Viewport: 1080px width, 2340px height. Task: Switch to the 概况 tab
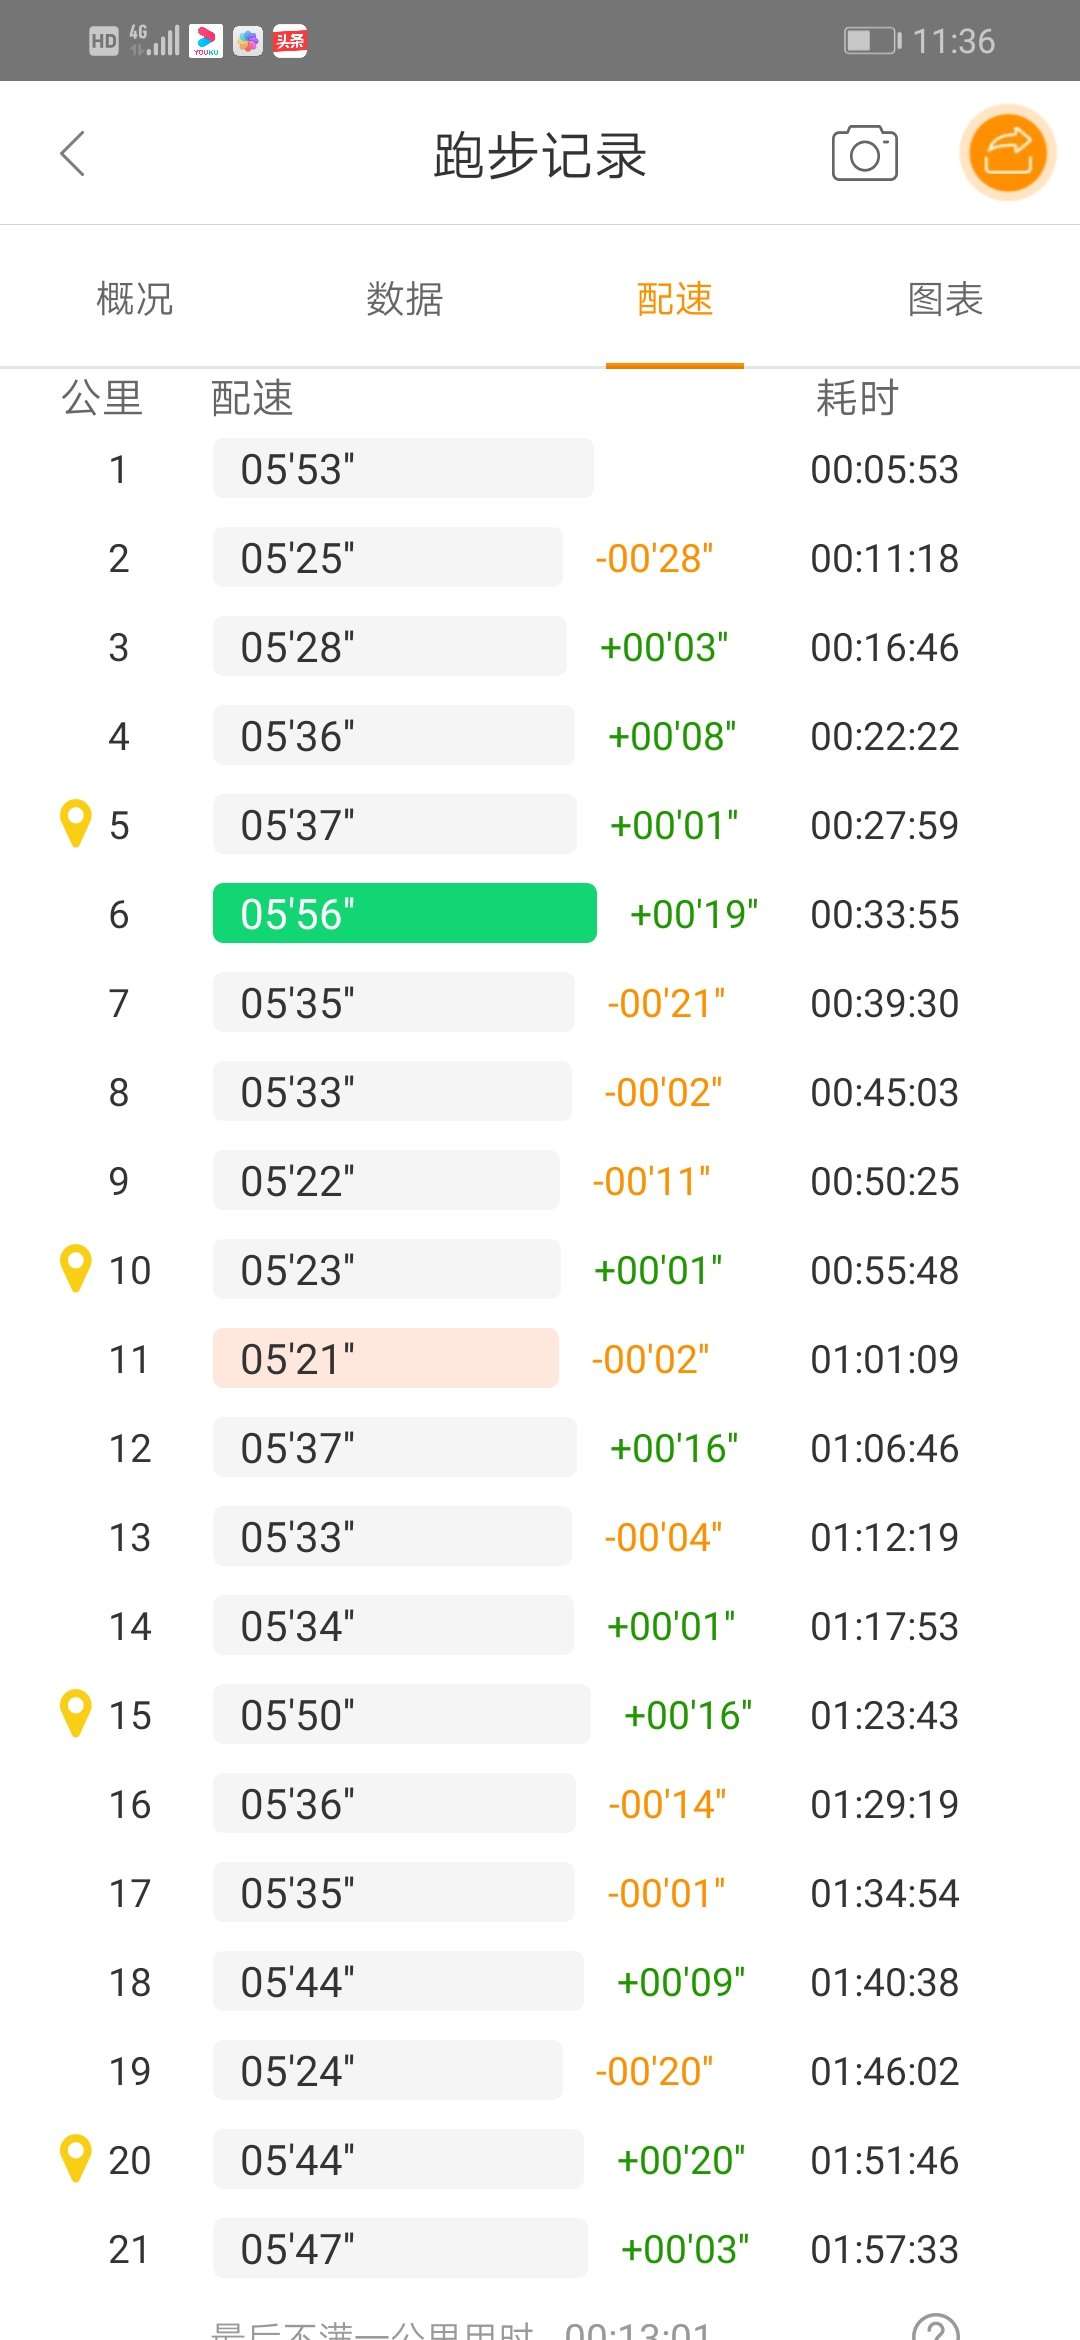point(135,299)
